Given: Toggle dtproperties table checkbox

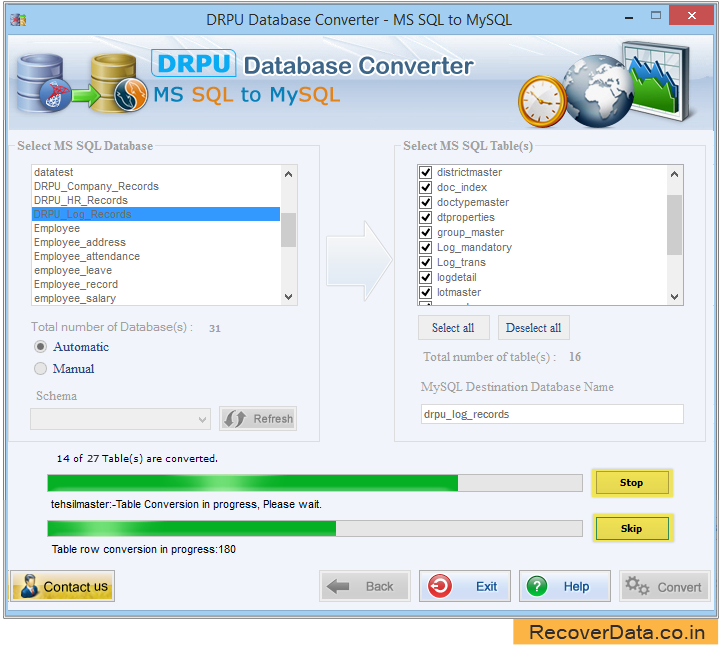Looking at the screenshot, I should 425,217.
